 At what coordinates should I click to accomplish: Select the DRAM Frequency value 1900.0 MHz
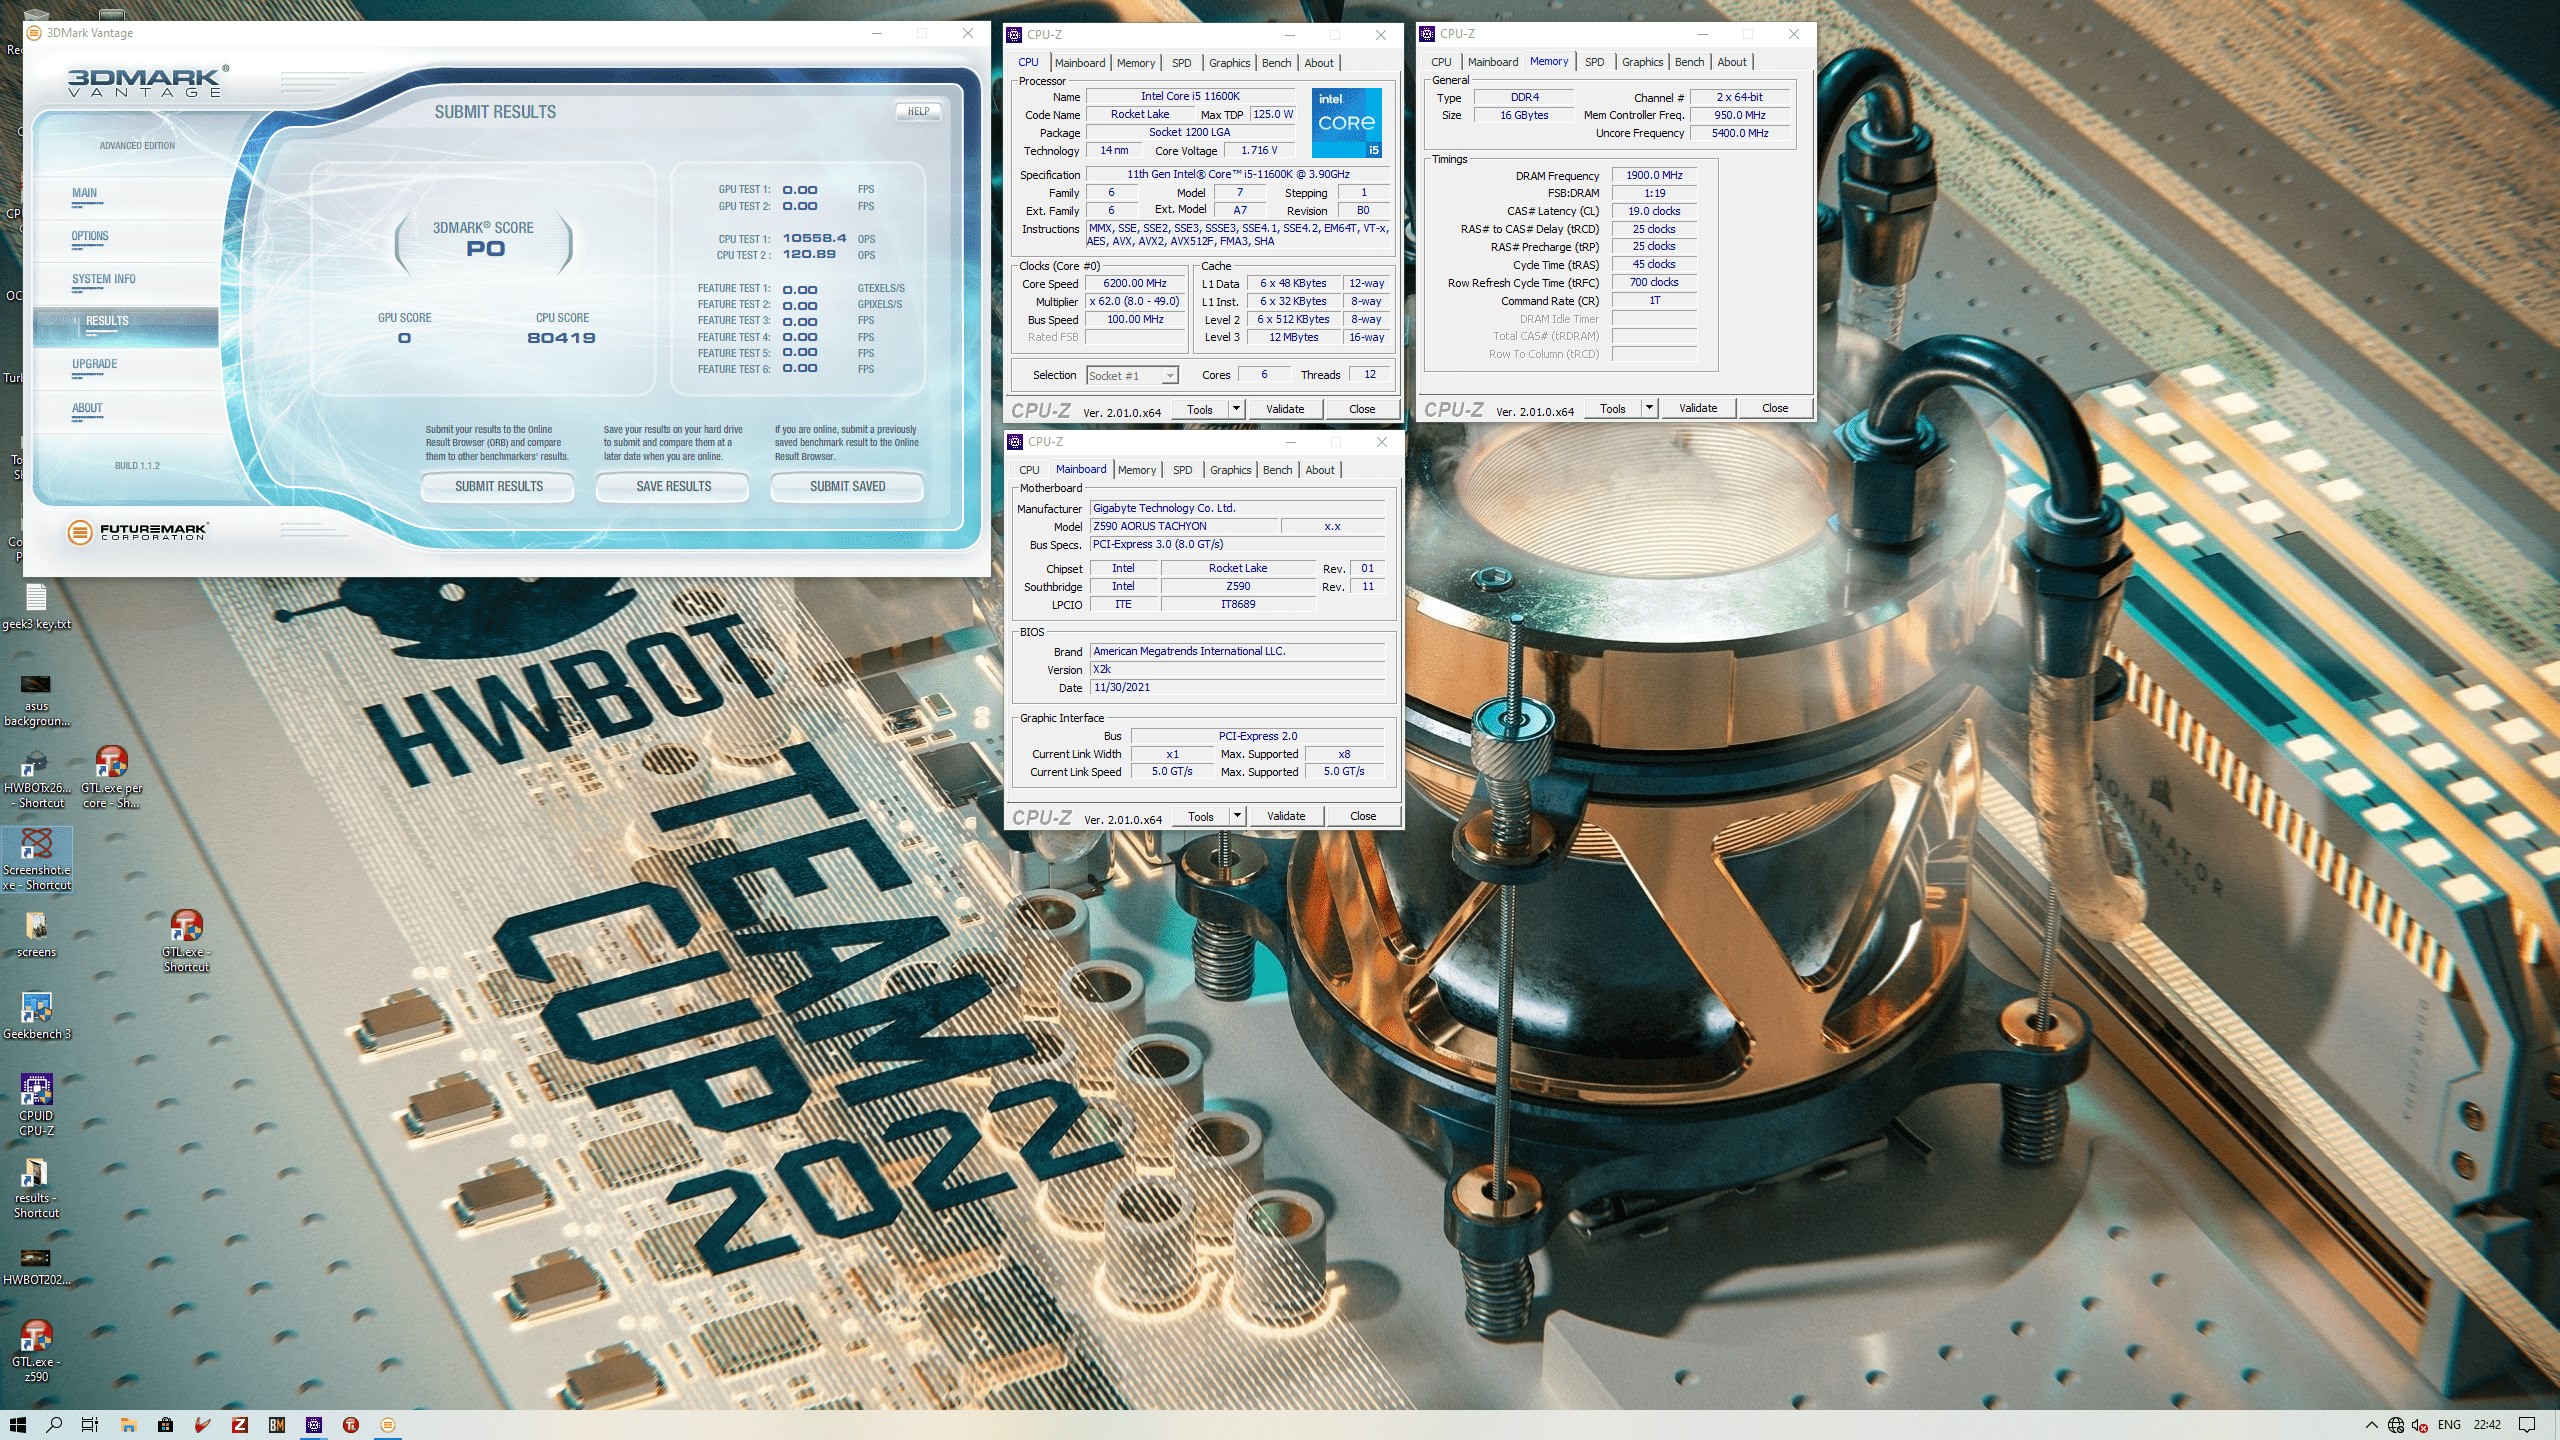click(1654, 176)
